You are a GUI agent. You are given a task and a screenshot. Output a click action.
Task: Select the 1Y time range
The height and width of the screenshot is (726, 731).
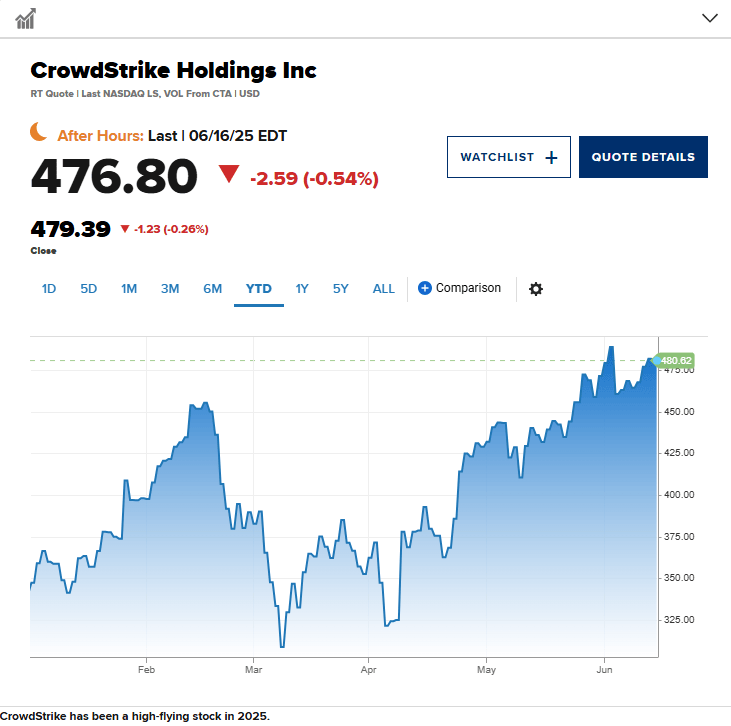pos(302,289)
